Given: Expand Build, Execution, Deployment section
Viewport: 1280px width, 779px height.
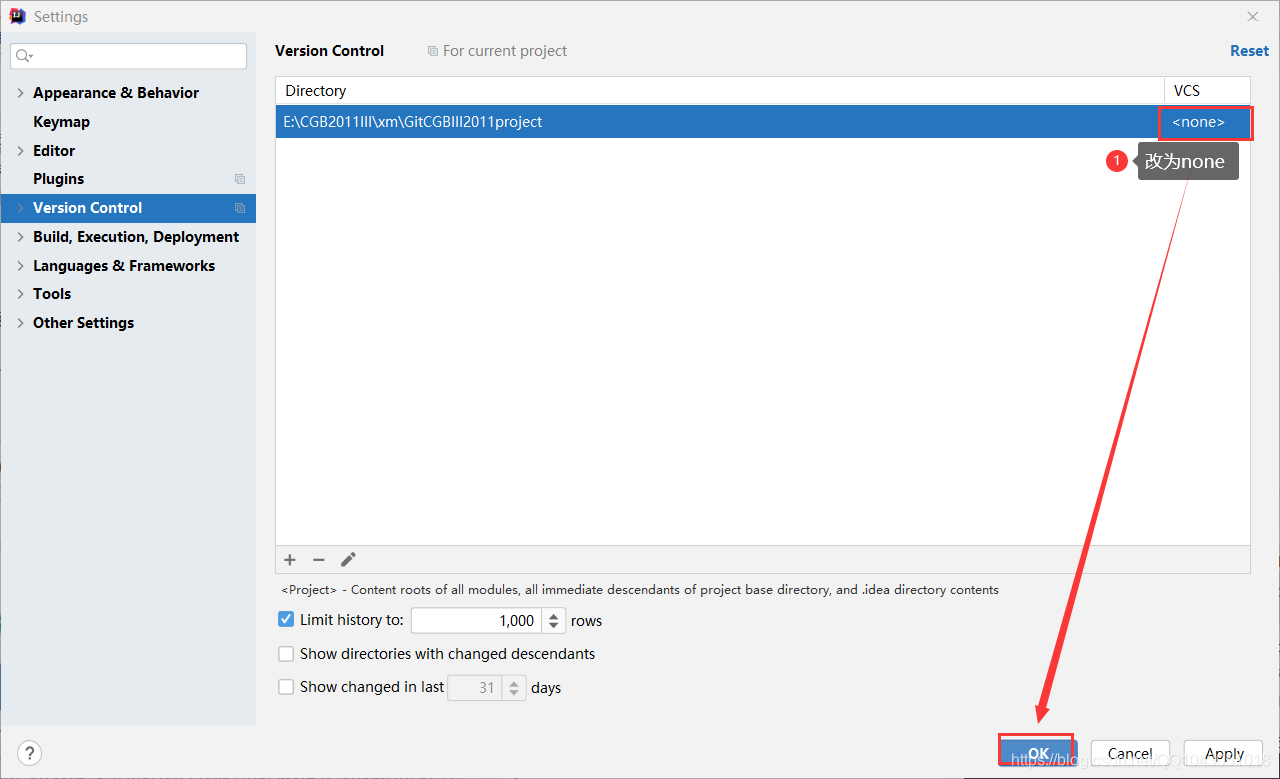Looking at the screenshot, I should pyautogui.click(x=20, y=237).
